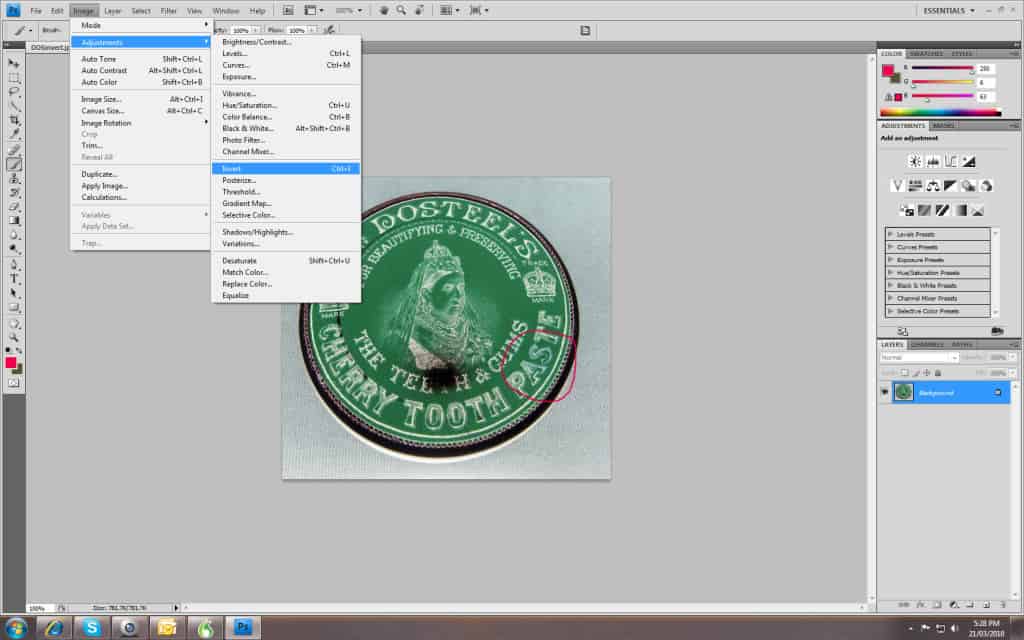Screen dimensions: 1024x640
Task: Select the Eyedropper tool
Action: 14,135
